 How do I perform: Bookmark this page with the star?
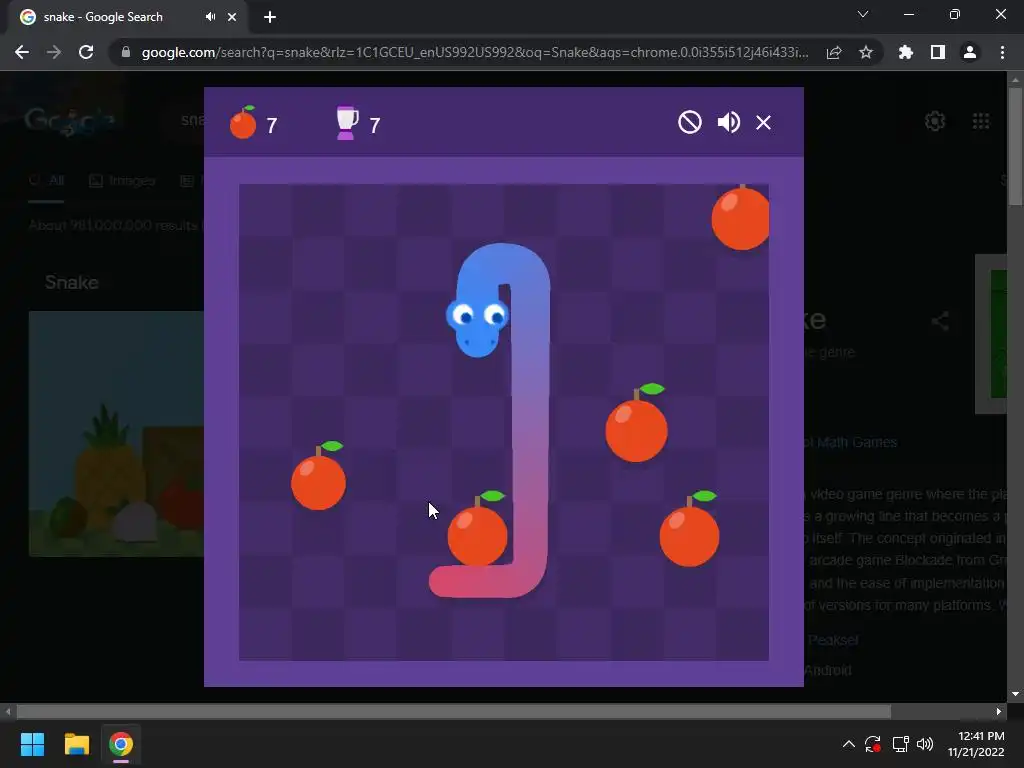866,52
